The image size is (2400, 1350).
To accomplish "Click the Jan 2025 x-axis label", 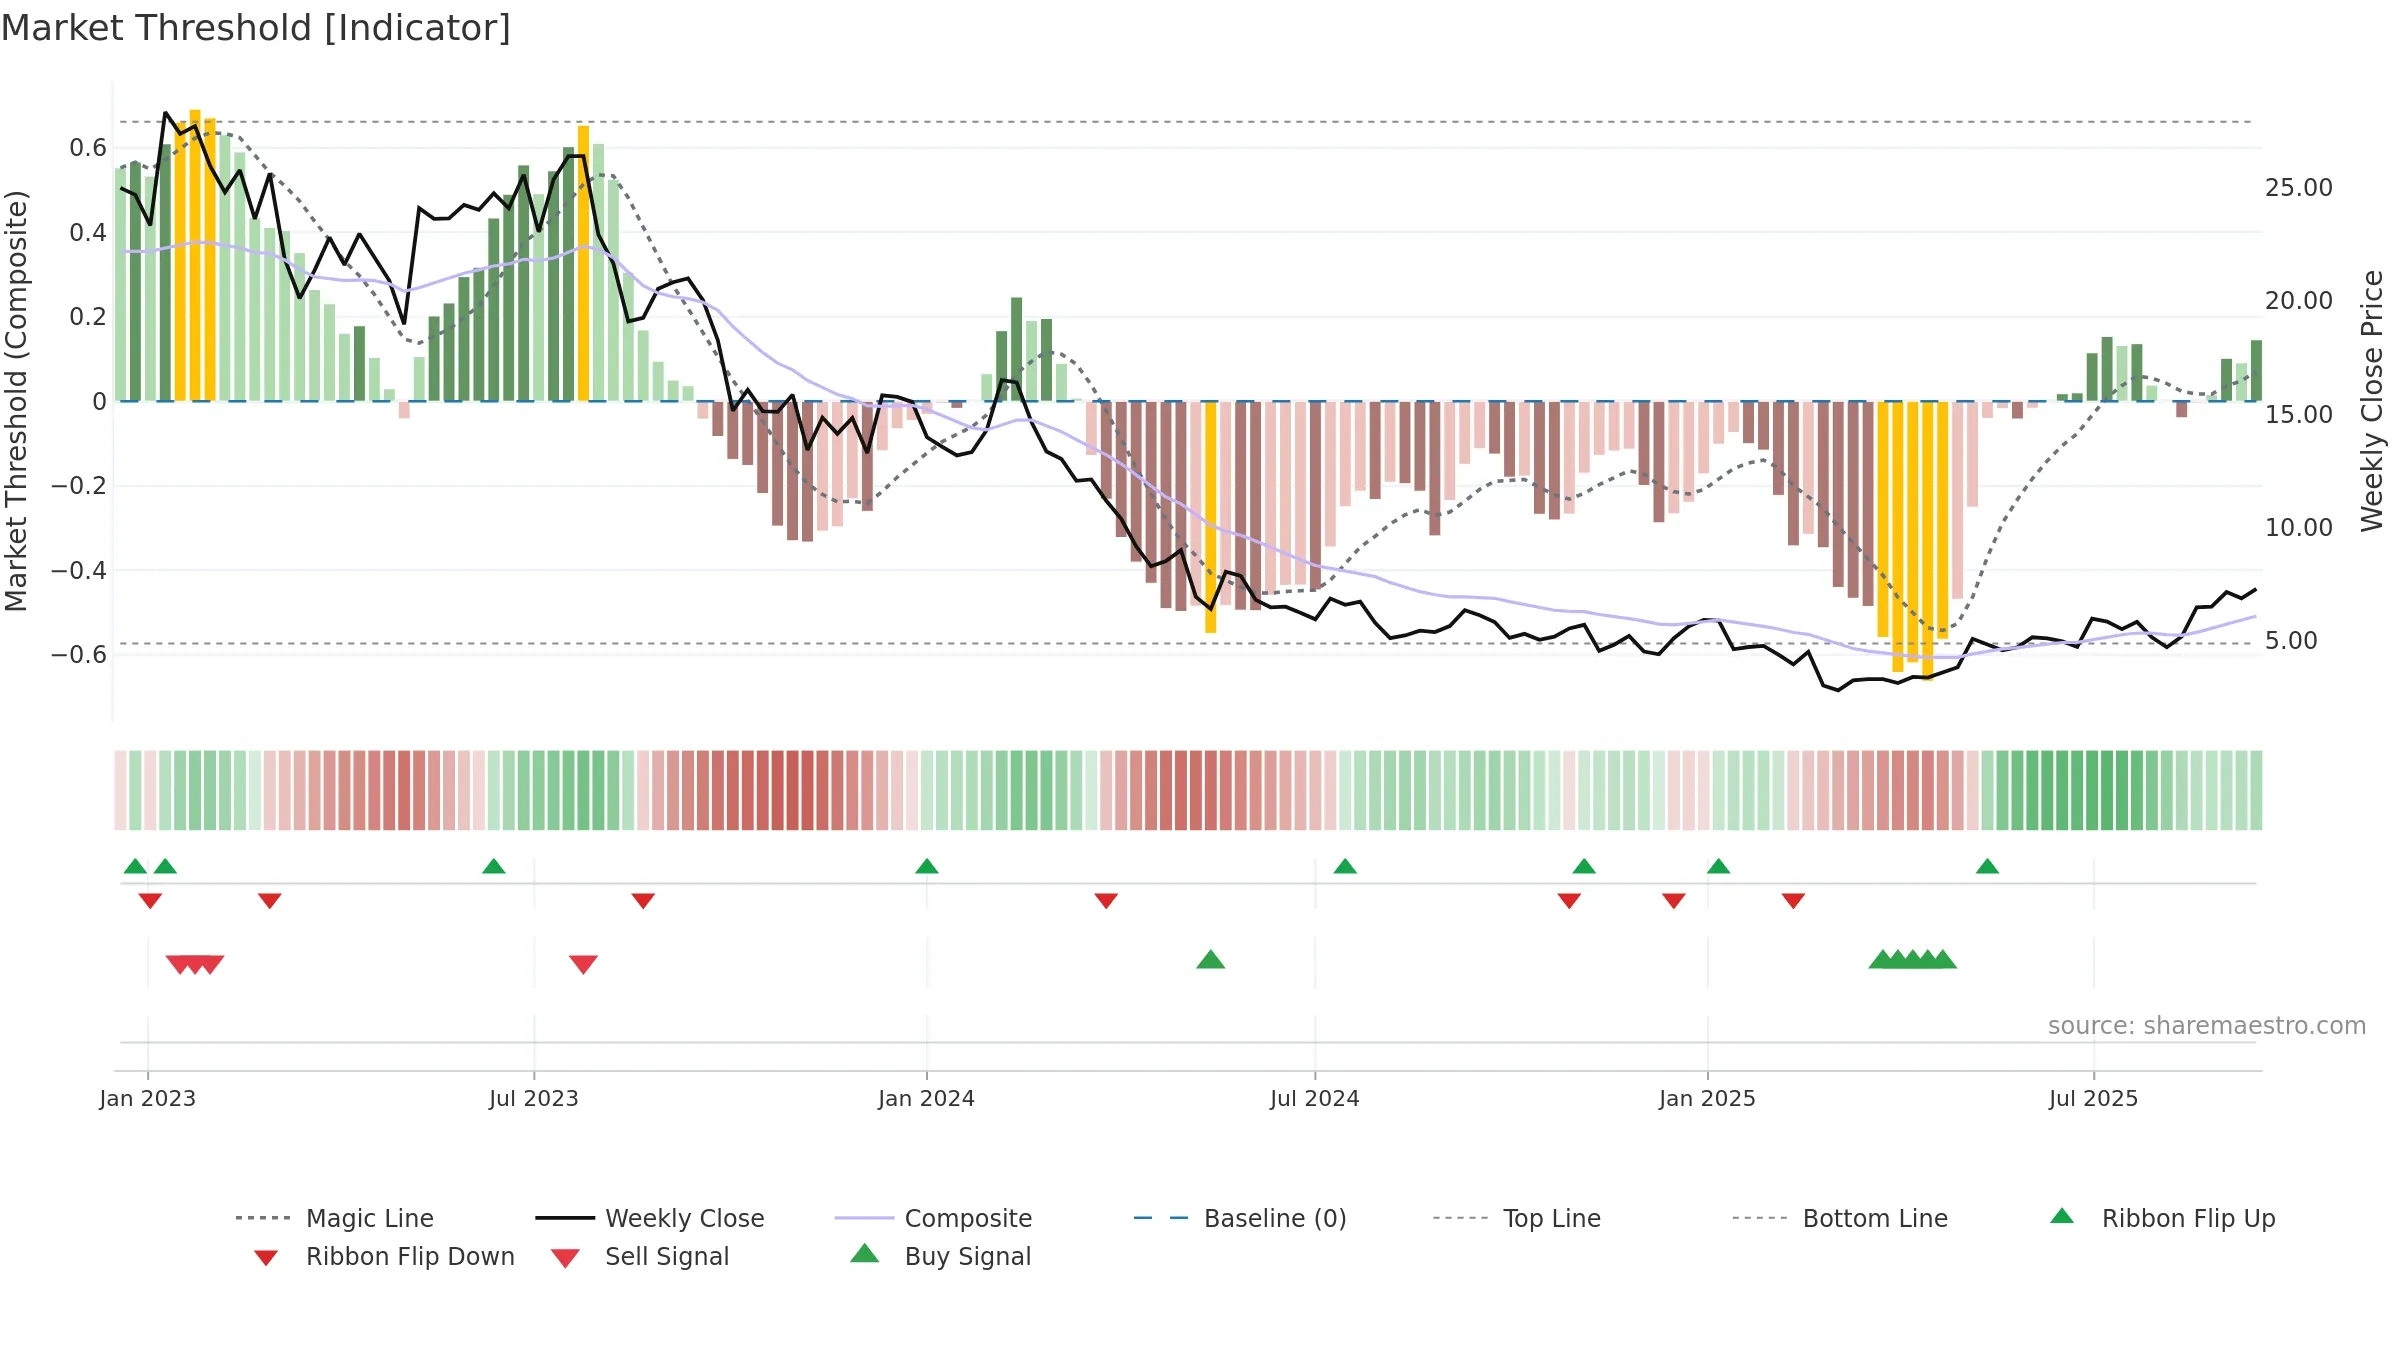I will point(1707,1098).
